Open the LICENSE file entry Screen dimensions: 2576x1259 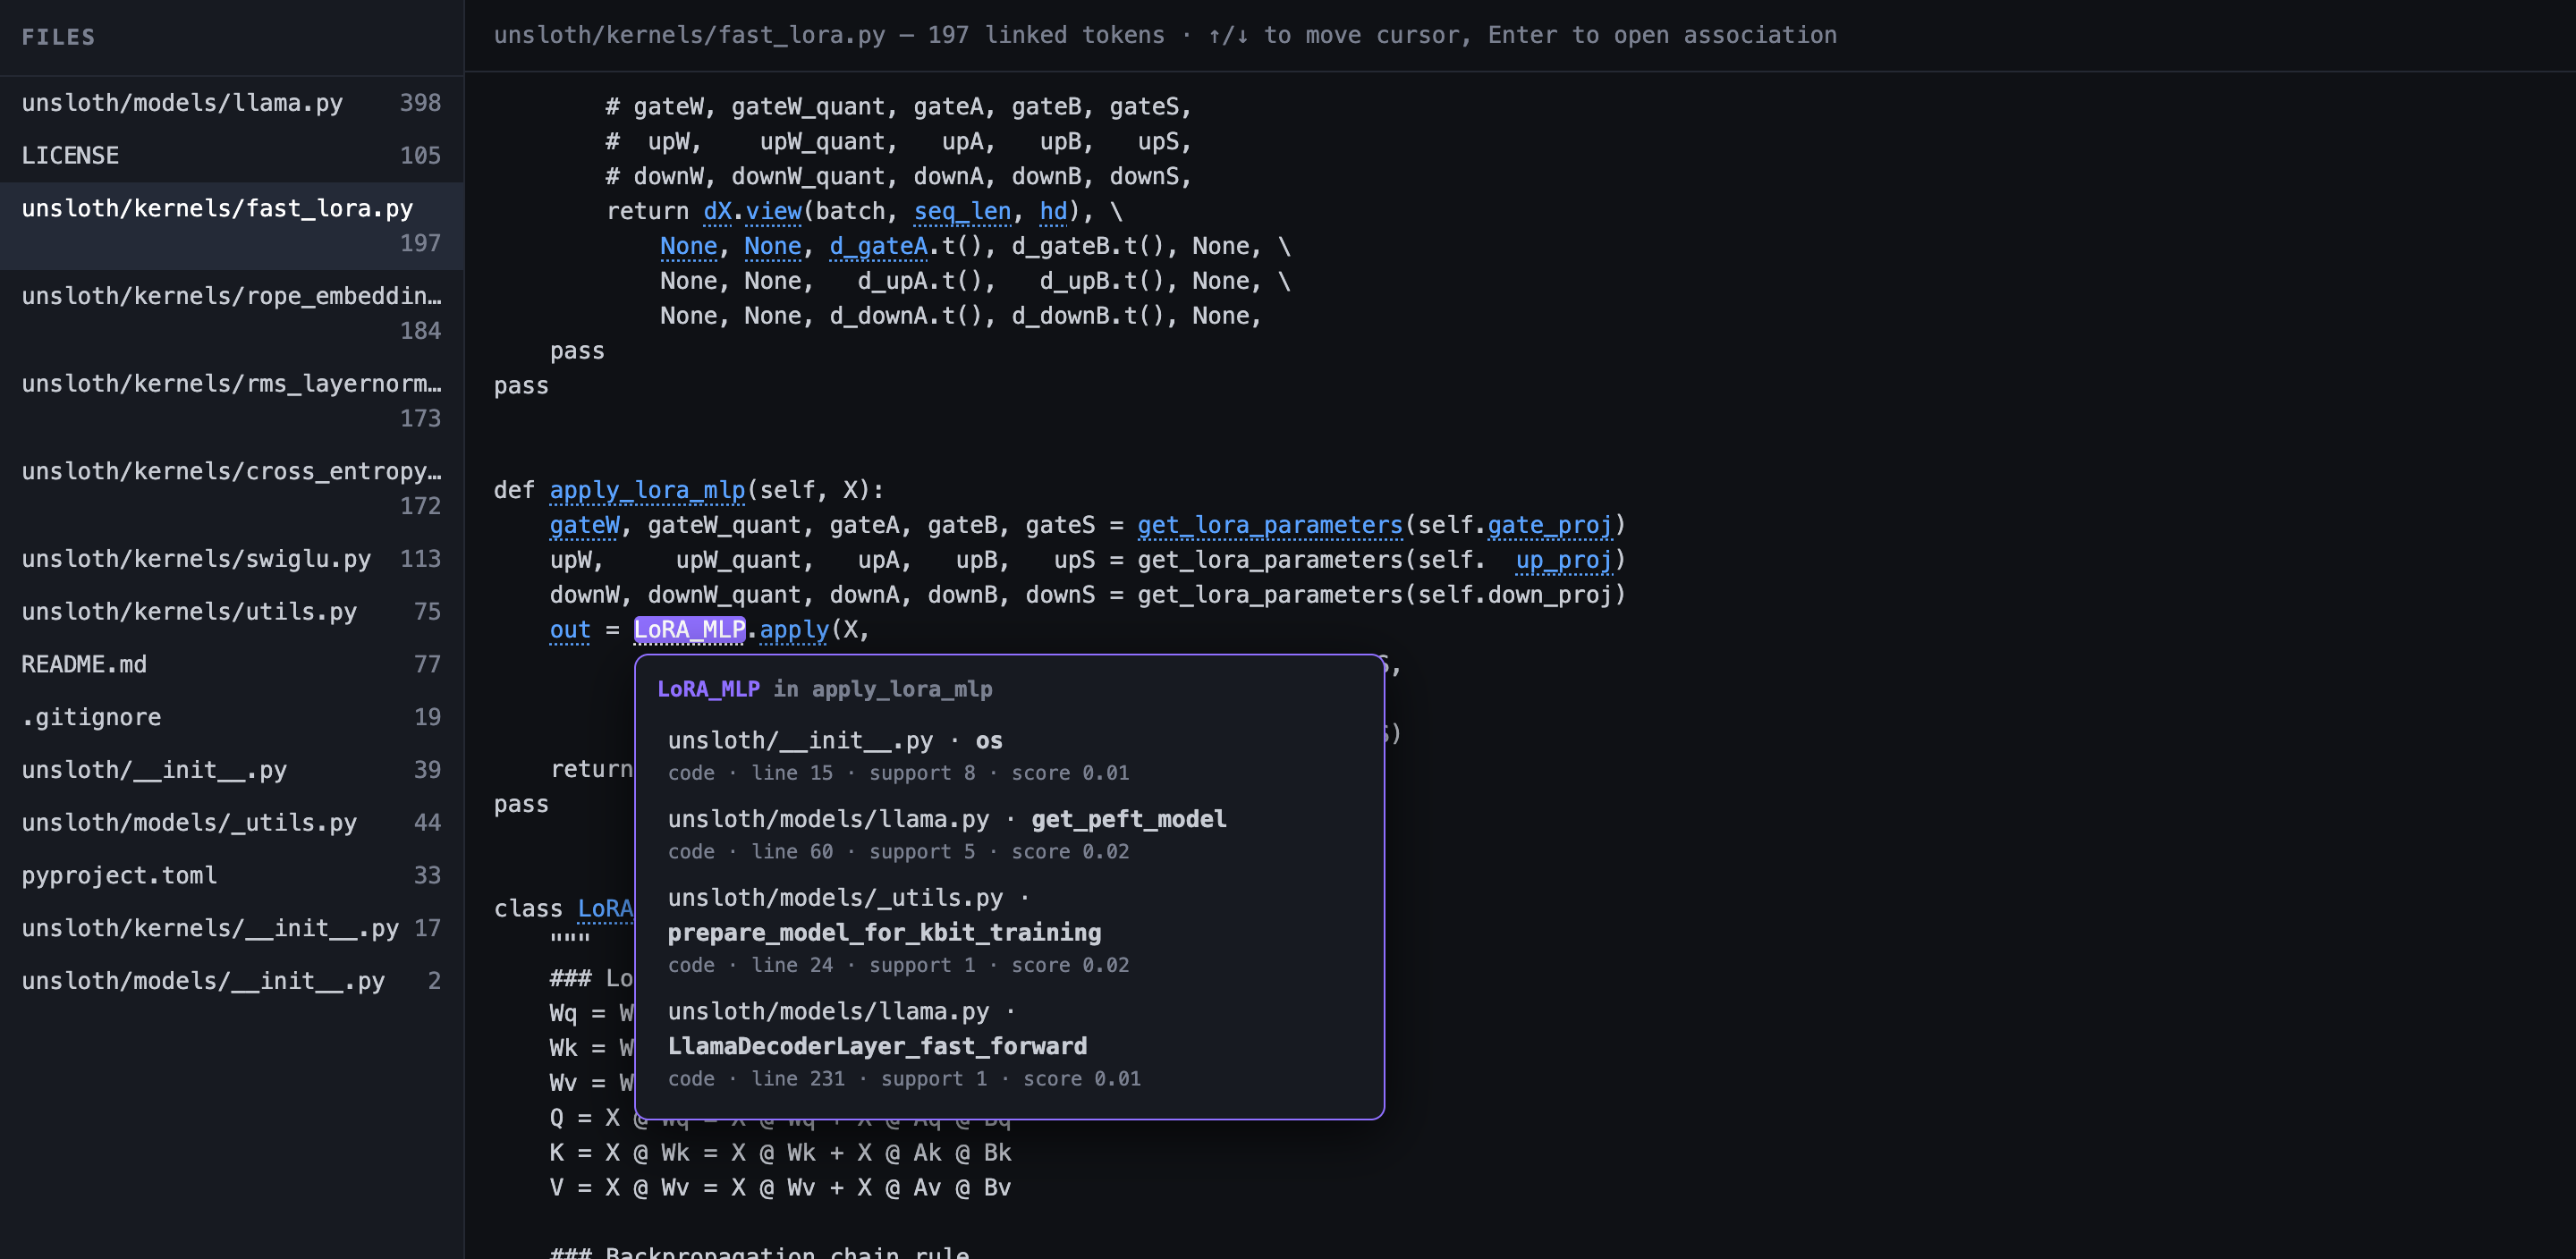click(x=231, y=156)
